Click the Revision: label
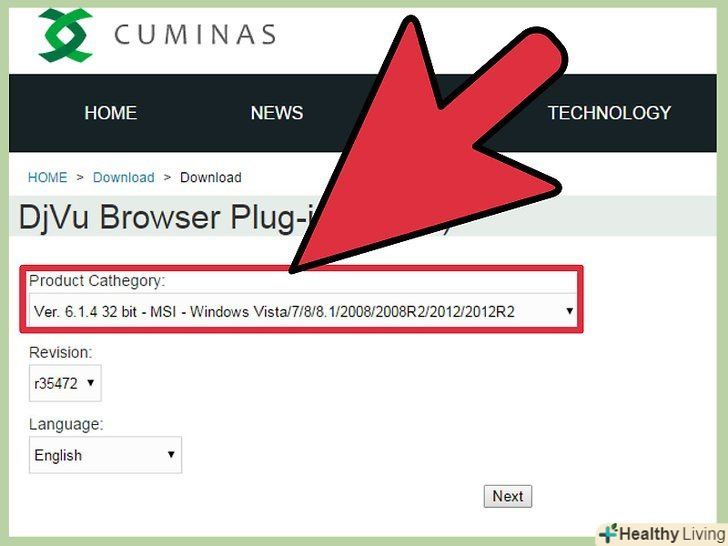This screenshot has width=728, height=546. tap(60, 352)
